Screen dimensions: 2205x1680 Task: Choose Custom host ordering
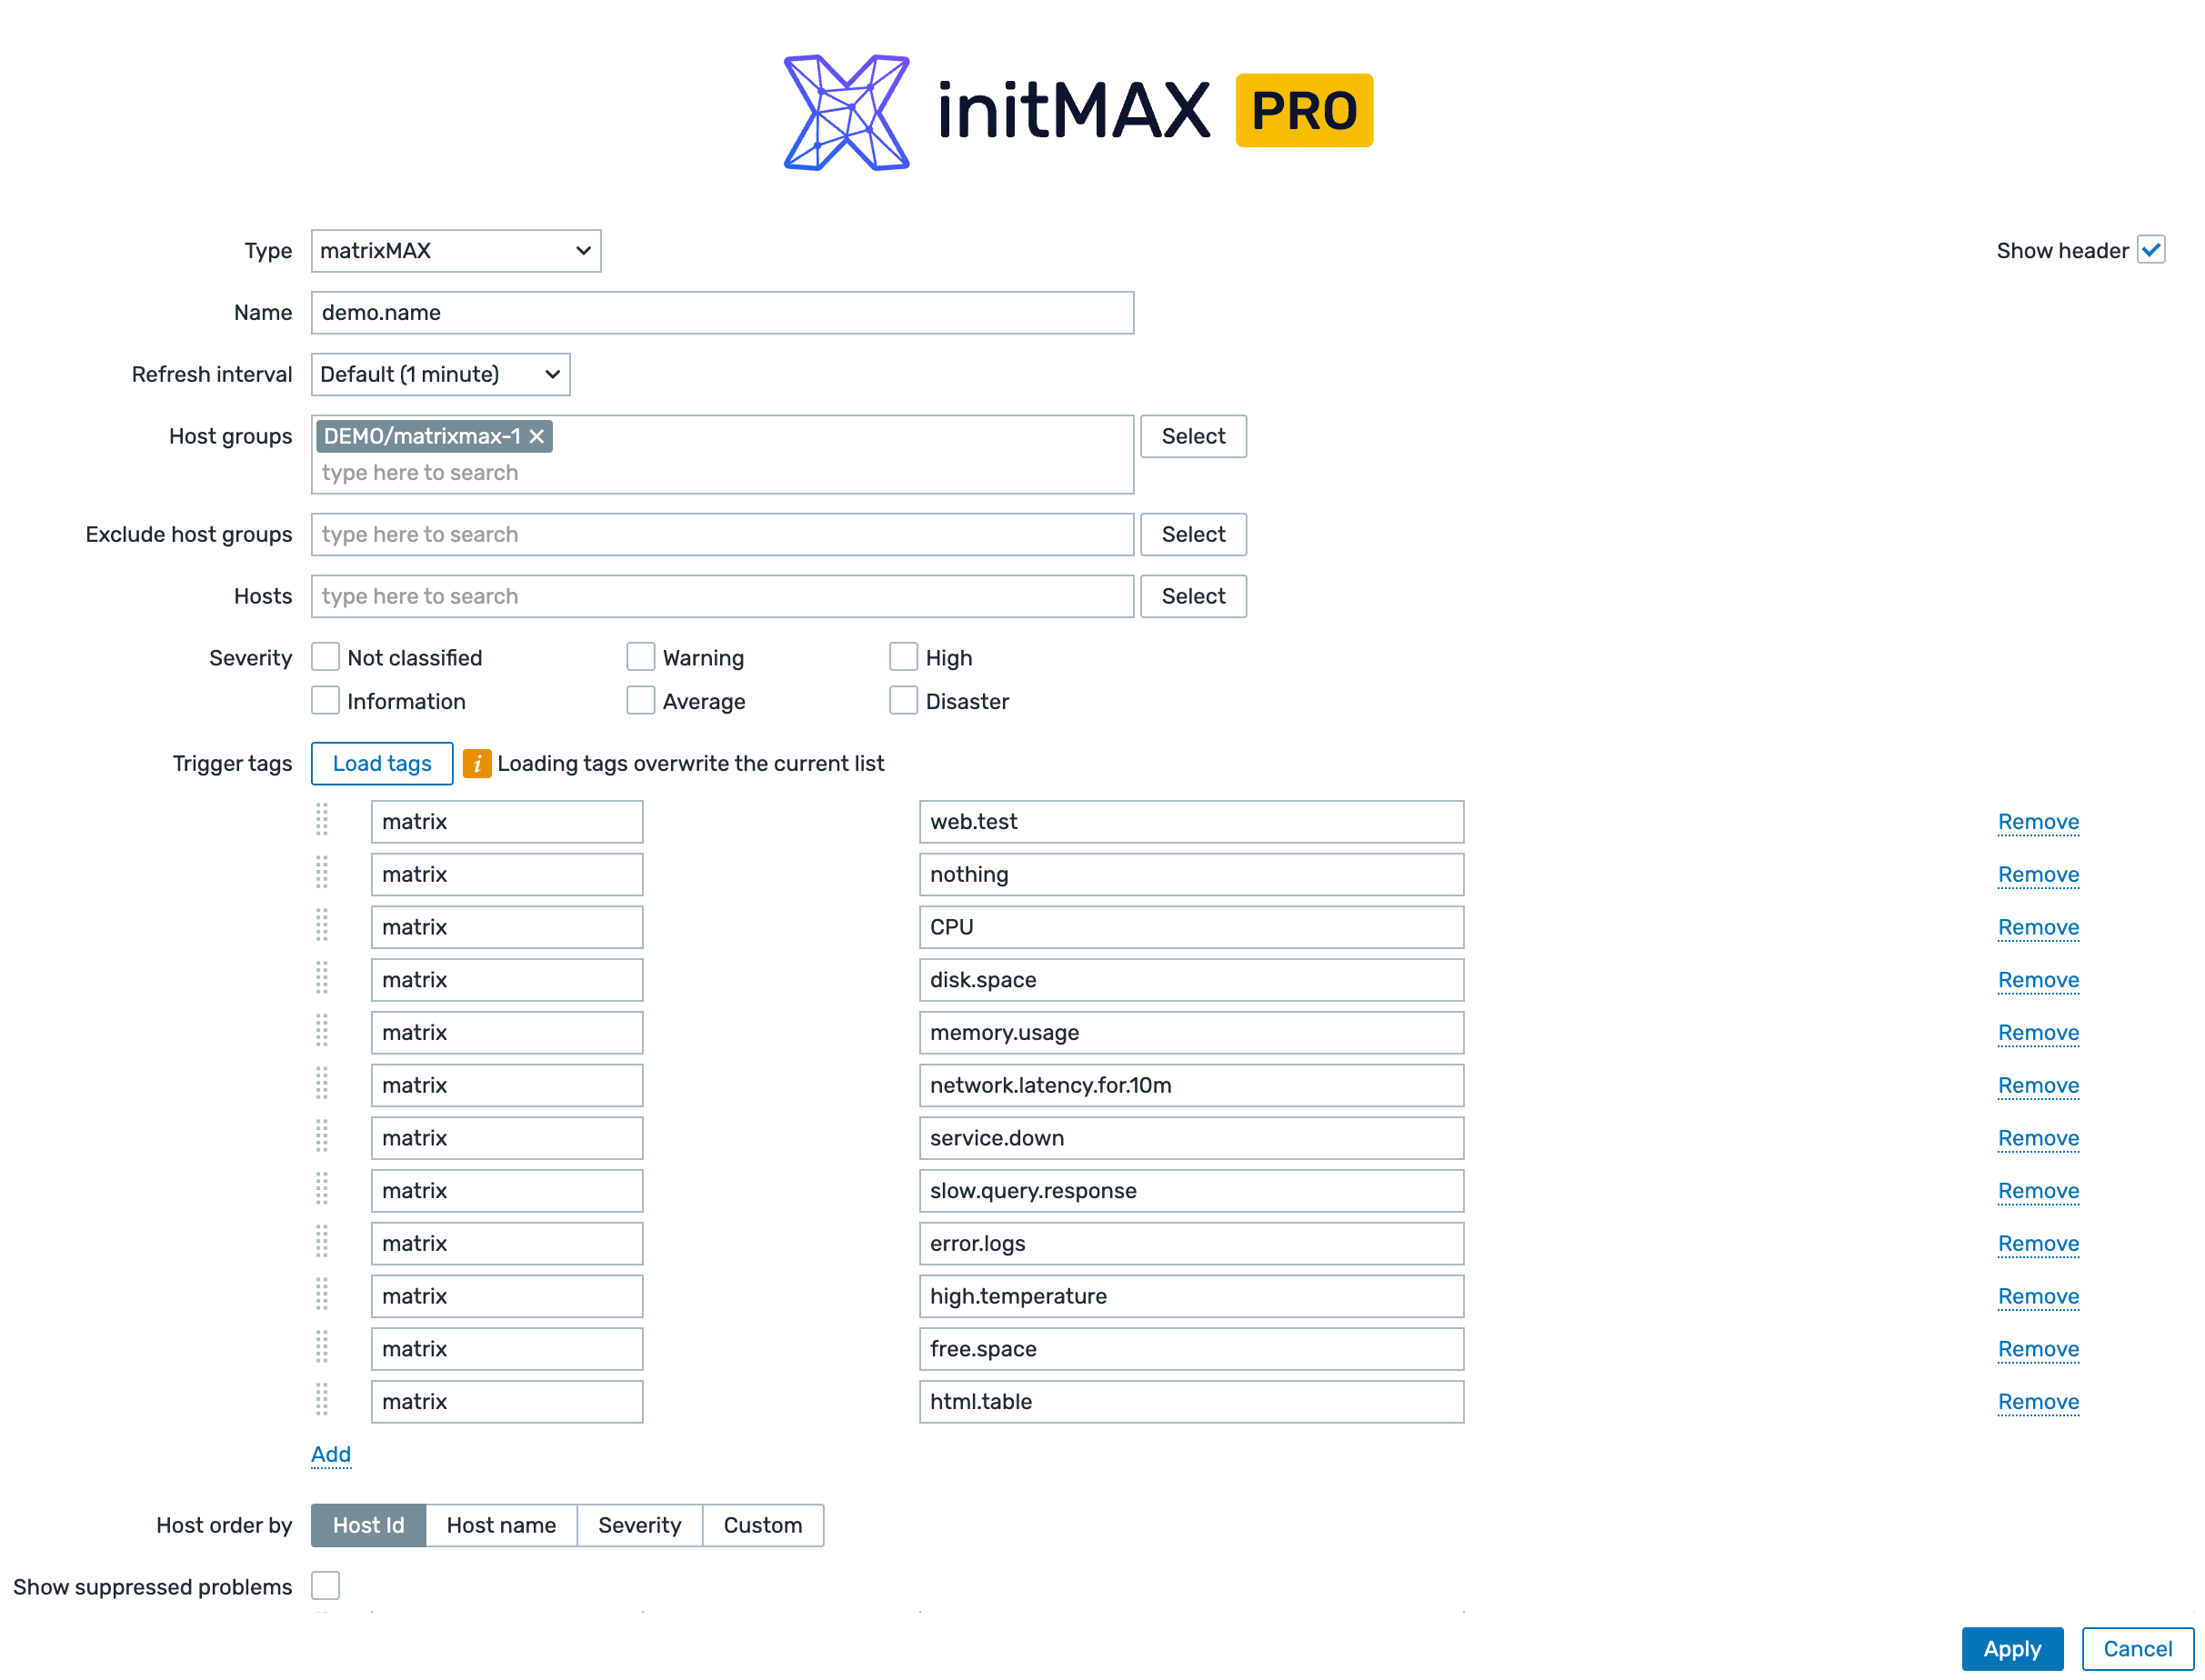click(x=762, y=1525)
